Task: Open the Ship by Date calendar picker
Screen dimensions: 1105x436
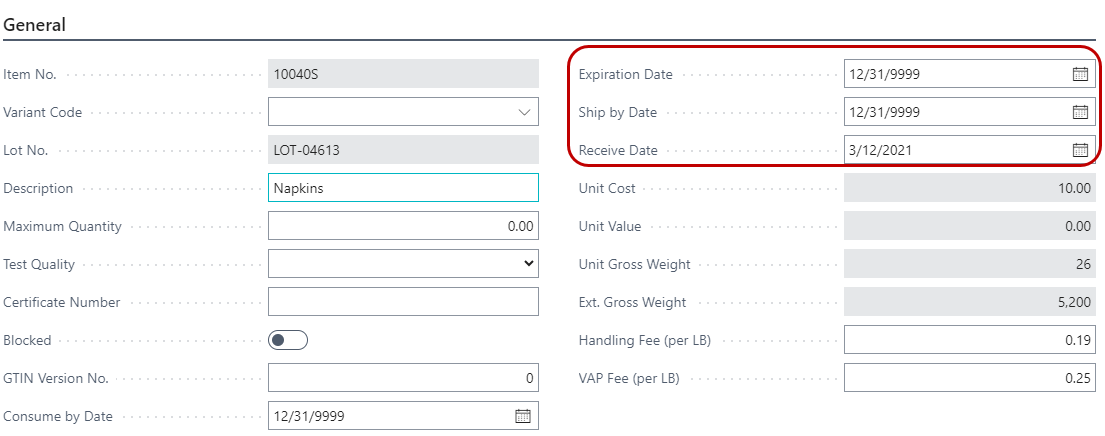Action: (1080, 112)
